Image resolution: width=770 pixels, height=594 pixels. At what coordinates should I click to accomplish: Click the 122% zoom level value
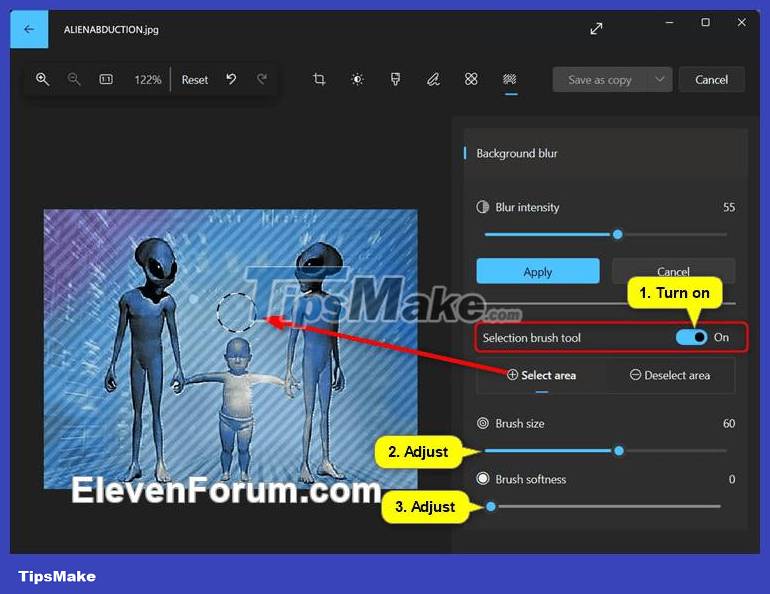148,80
